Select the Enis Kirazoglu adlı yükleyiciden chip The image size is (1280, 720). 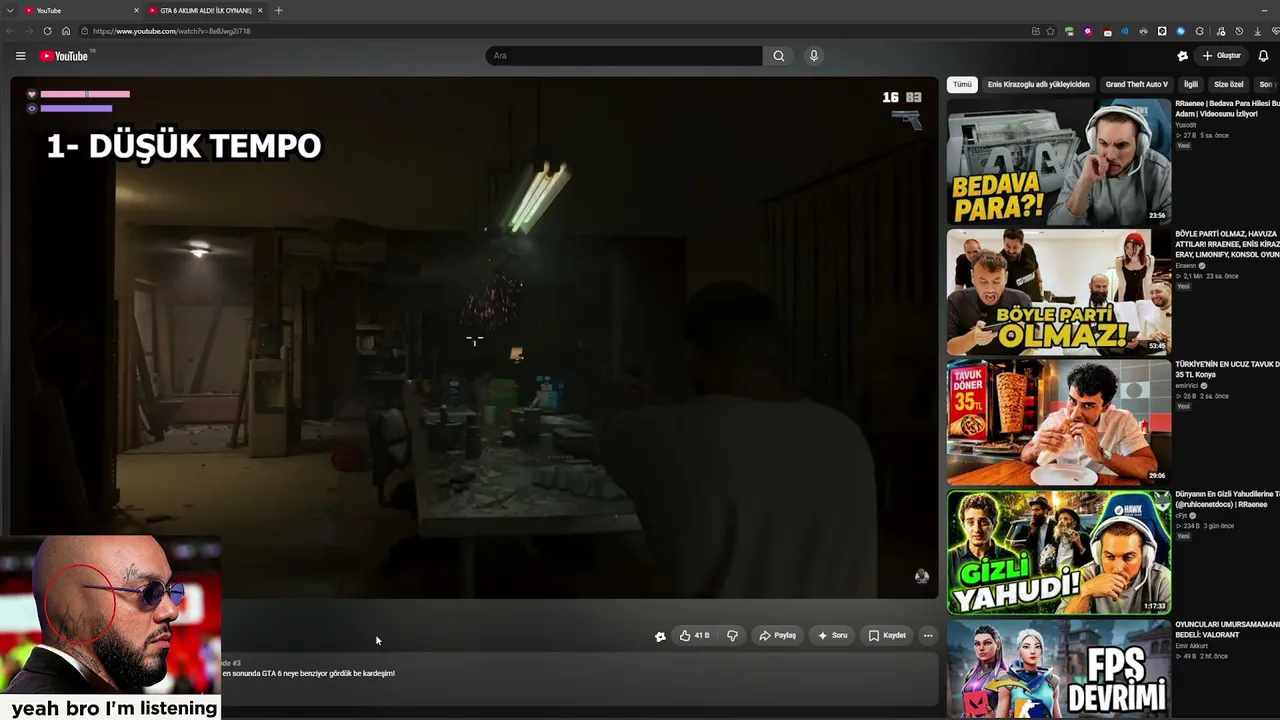click(x=1038, y=85)
